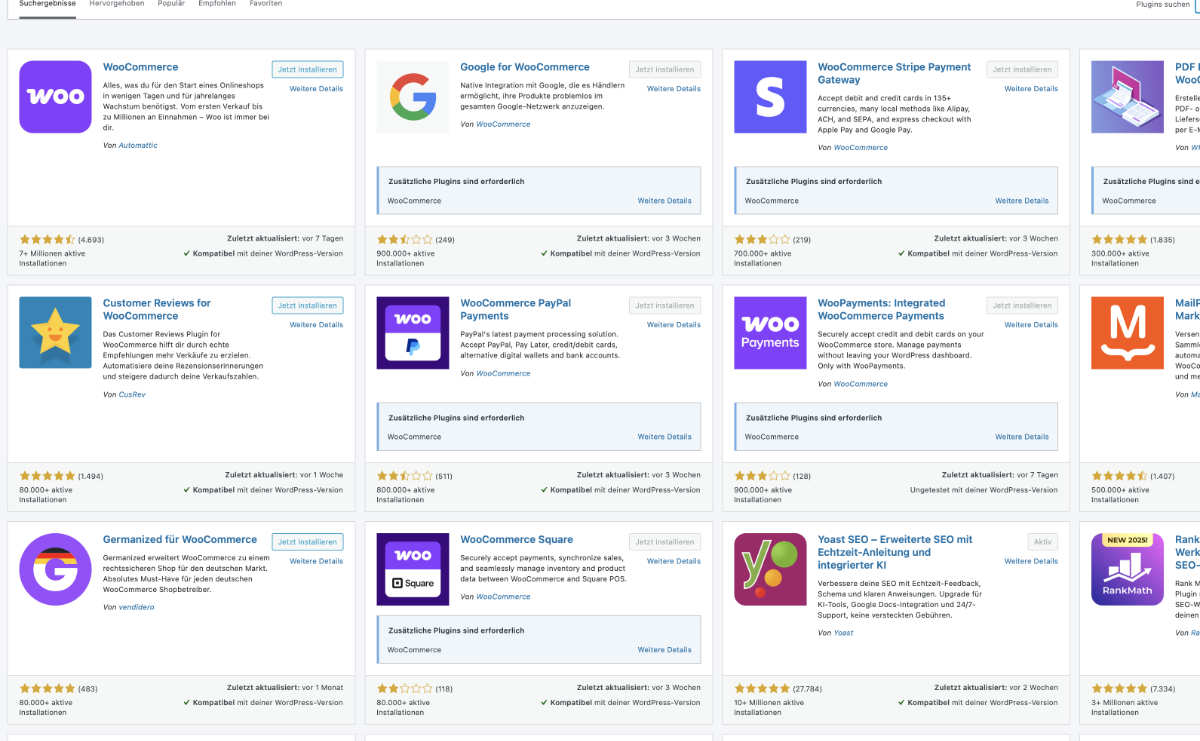This screenshot has width=1200, height=741.
Task: Click the Germanized plugin logo
Action: pos(55,569)
